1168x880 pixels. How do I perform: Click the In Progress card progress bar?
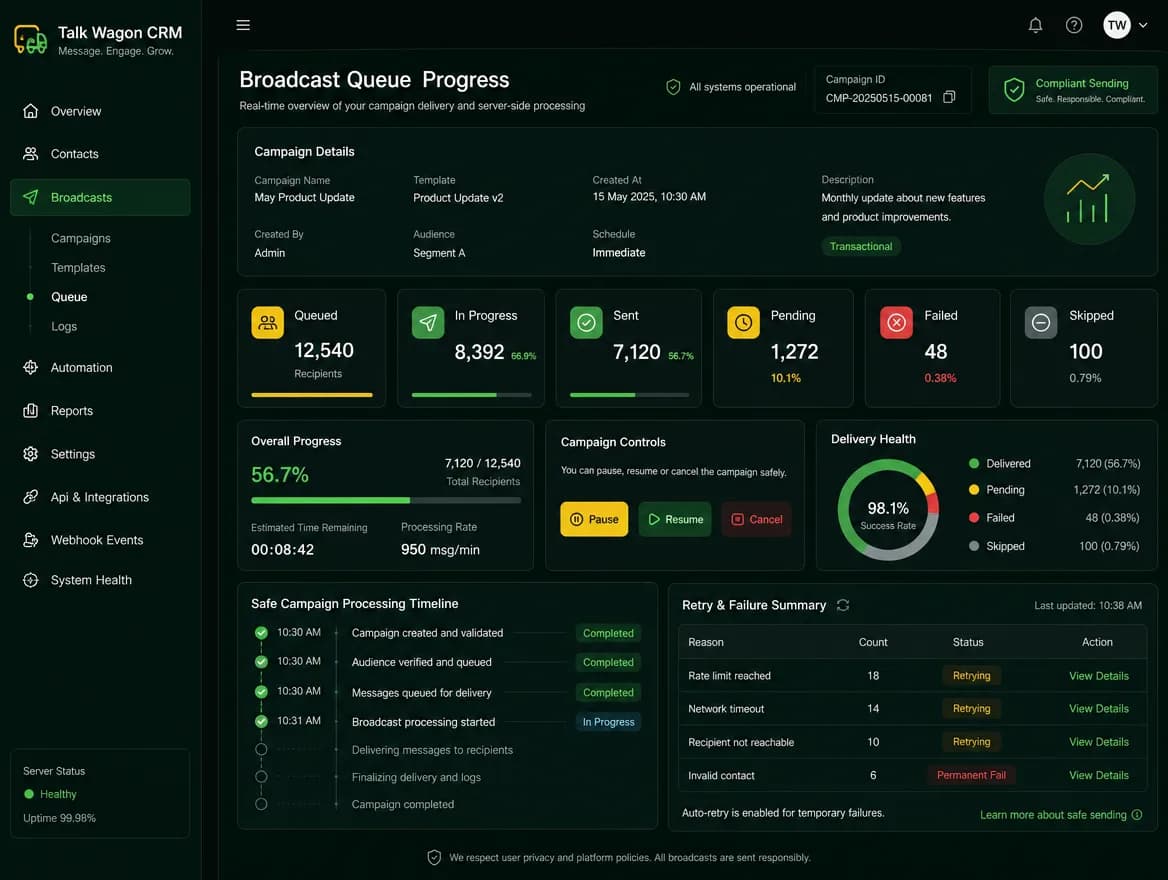[472, 395]
